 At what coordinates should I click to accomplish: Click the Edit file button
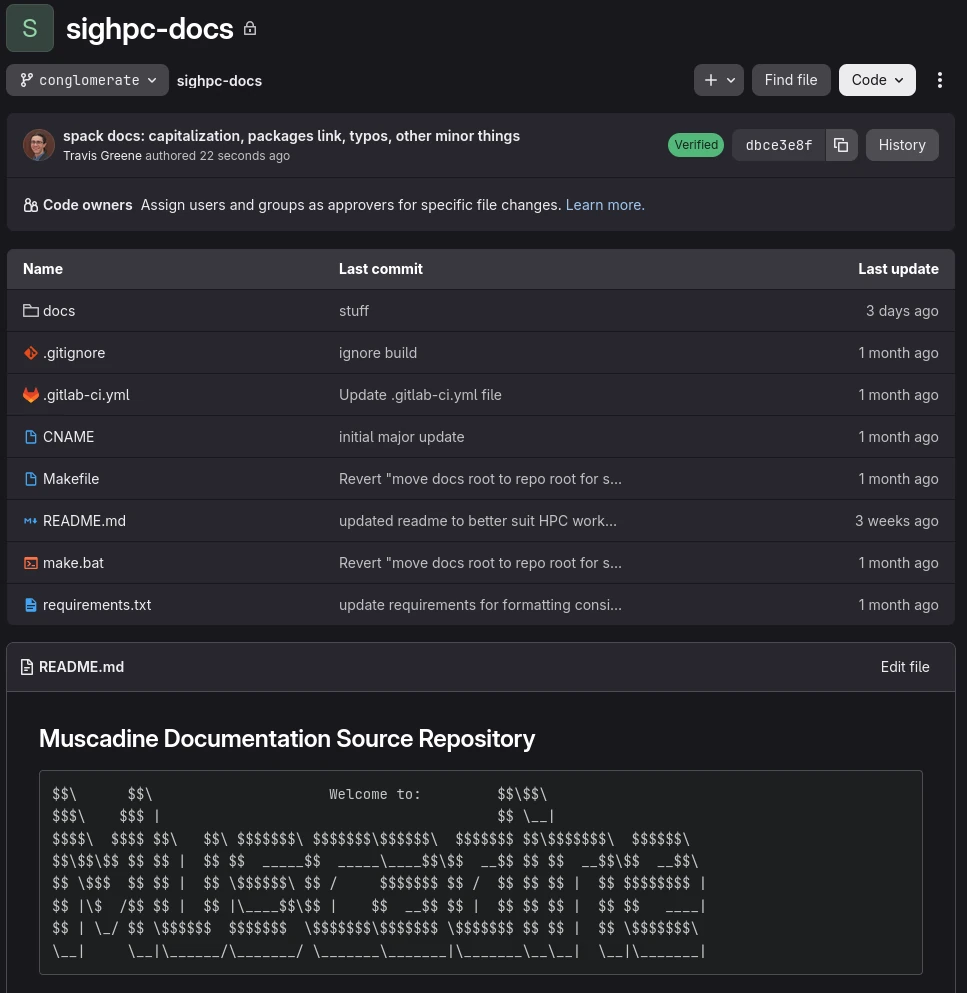905,667
